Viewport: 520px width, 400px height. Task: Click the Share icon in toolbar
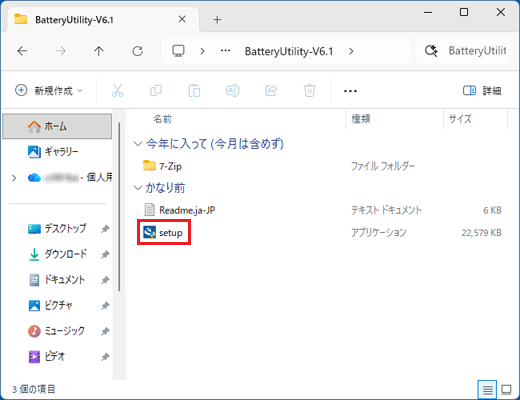coord(271,91)
